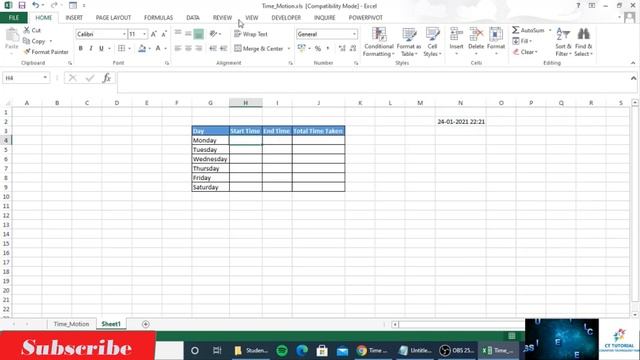Toggle Underline formatting
This screenshot has width=640, height=360.
[x=101, y=48]
